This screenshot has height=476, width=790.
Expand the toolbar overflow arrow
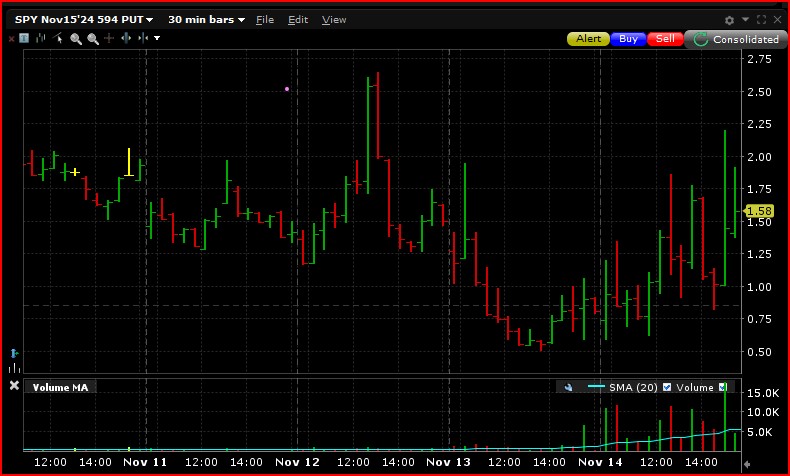click(157, 38)
